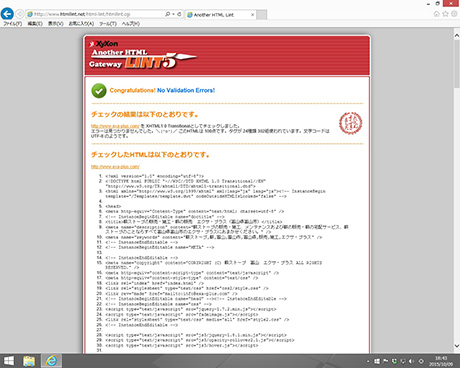The width and height of the screenshot is (460, 368).
Task: Click source line 5 head tag
Action: click(x=113, y=206)
